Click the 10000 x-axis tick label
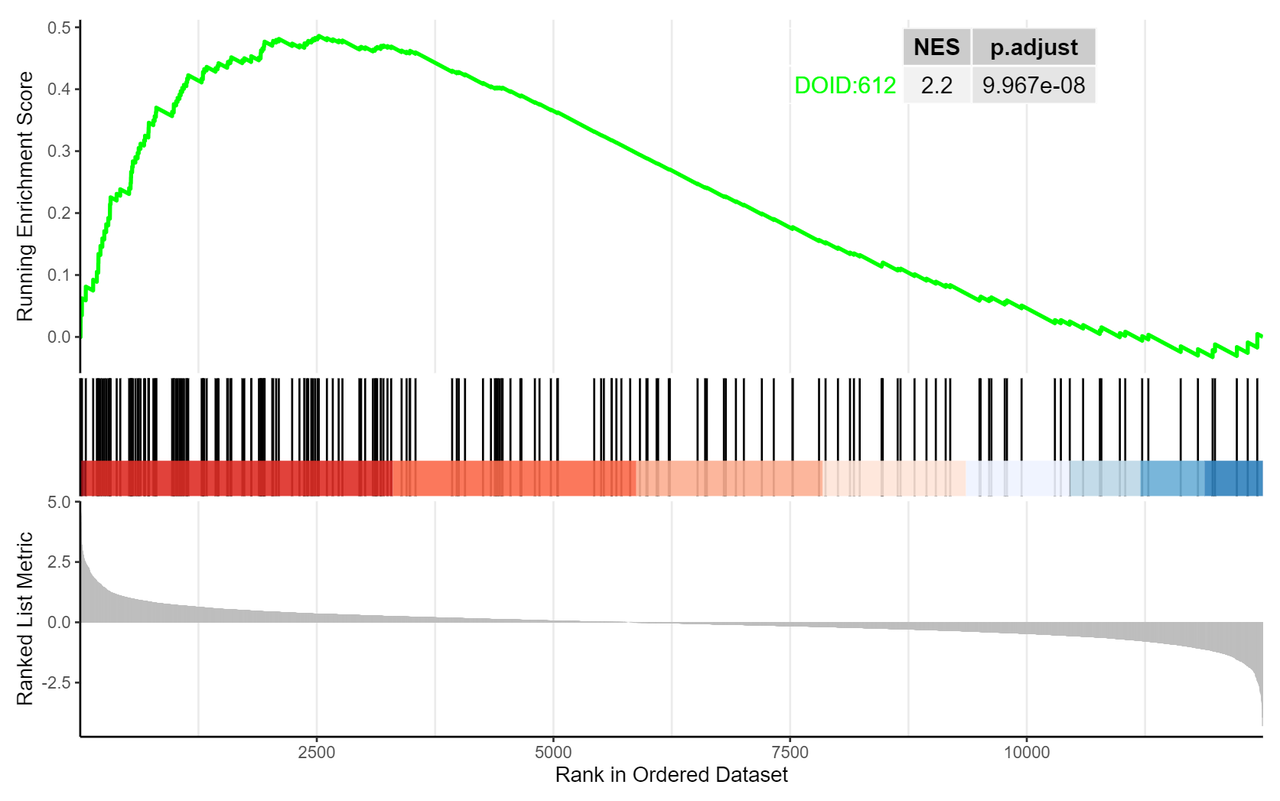1280x801 pixels. pos(1026,752)
